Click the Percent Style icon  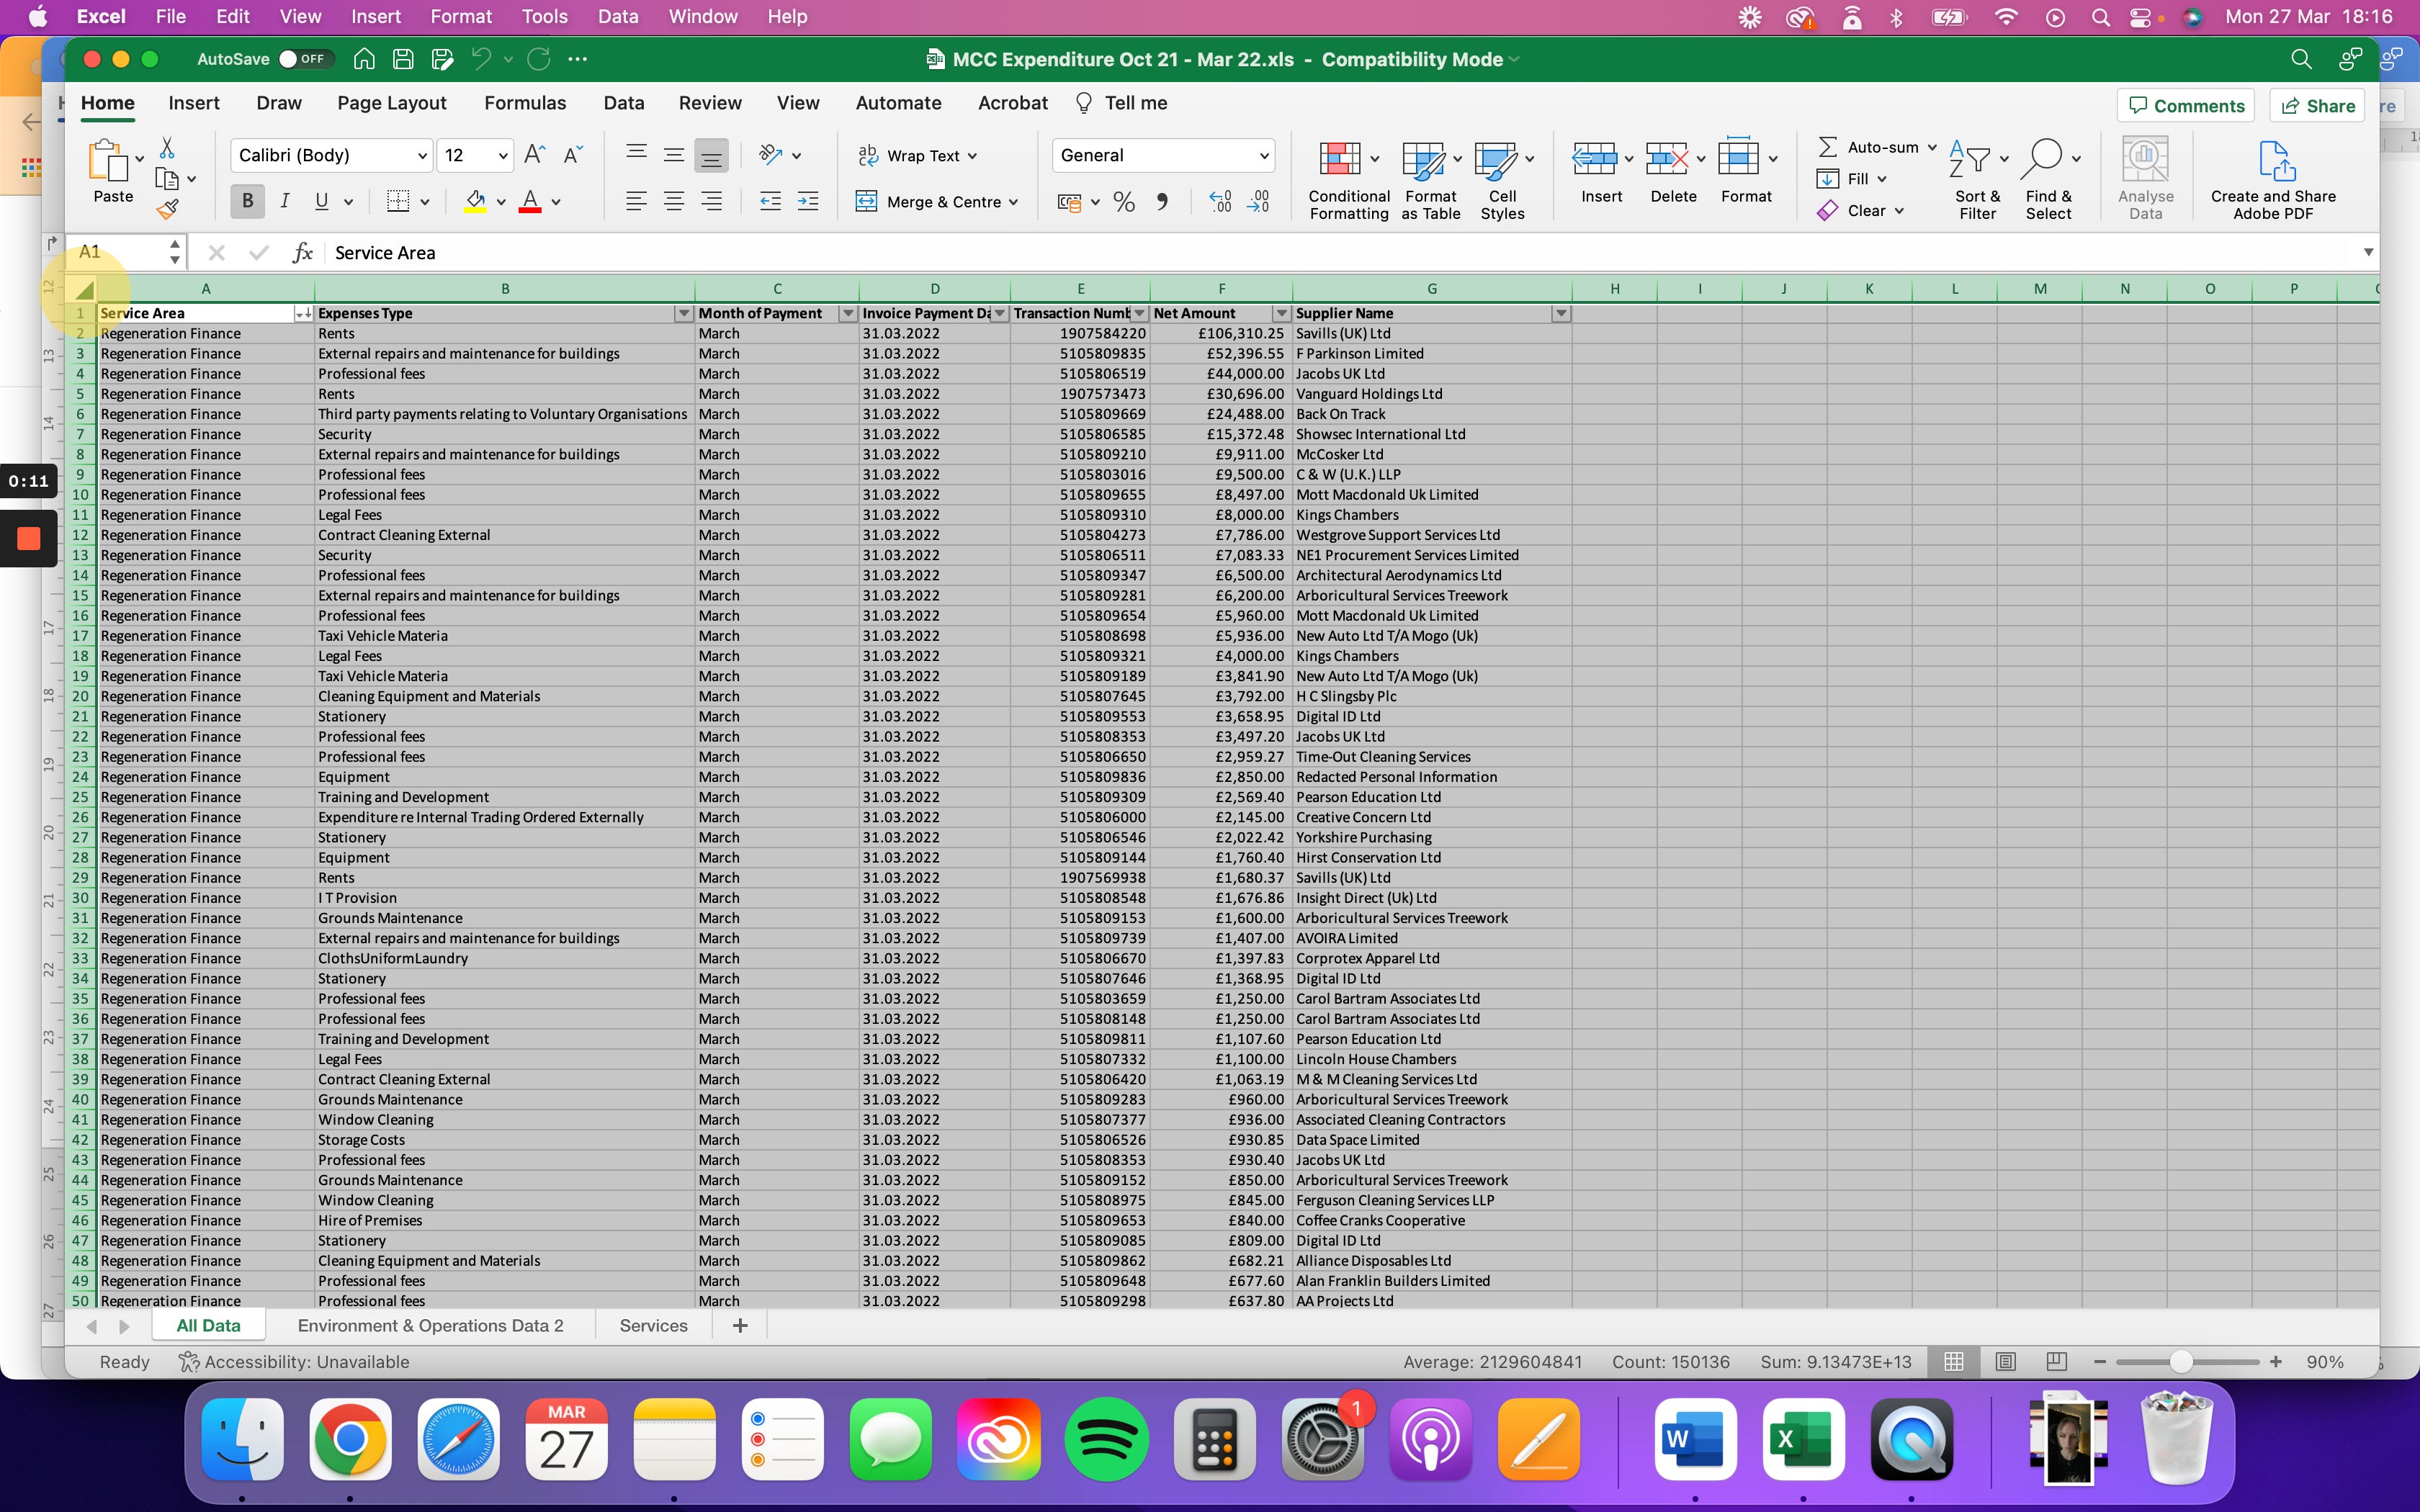1124,202
